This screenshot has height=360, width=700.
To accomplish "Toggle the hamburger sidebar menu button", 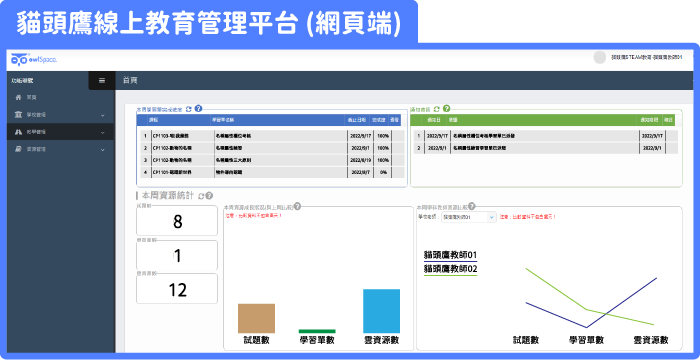I will coord(102,80).
